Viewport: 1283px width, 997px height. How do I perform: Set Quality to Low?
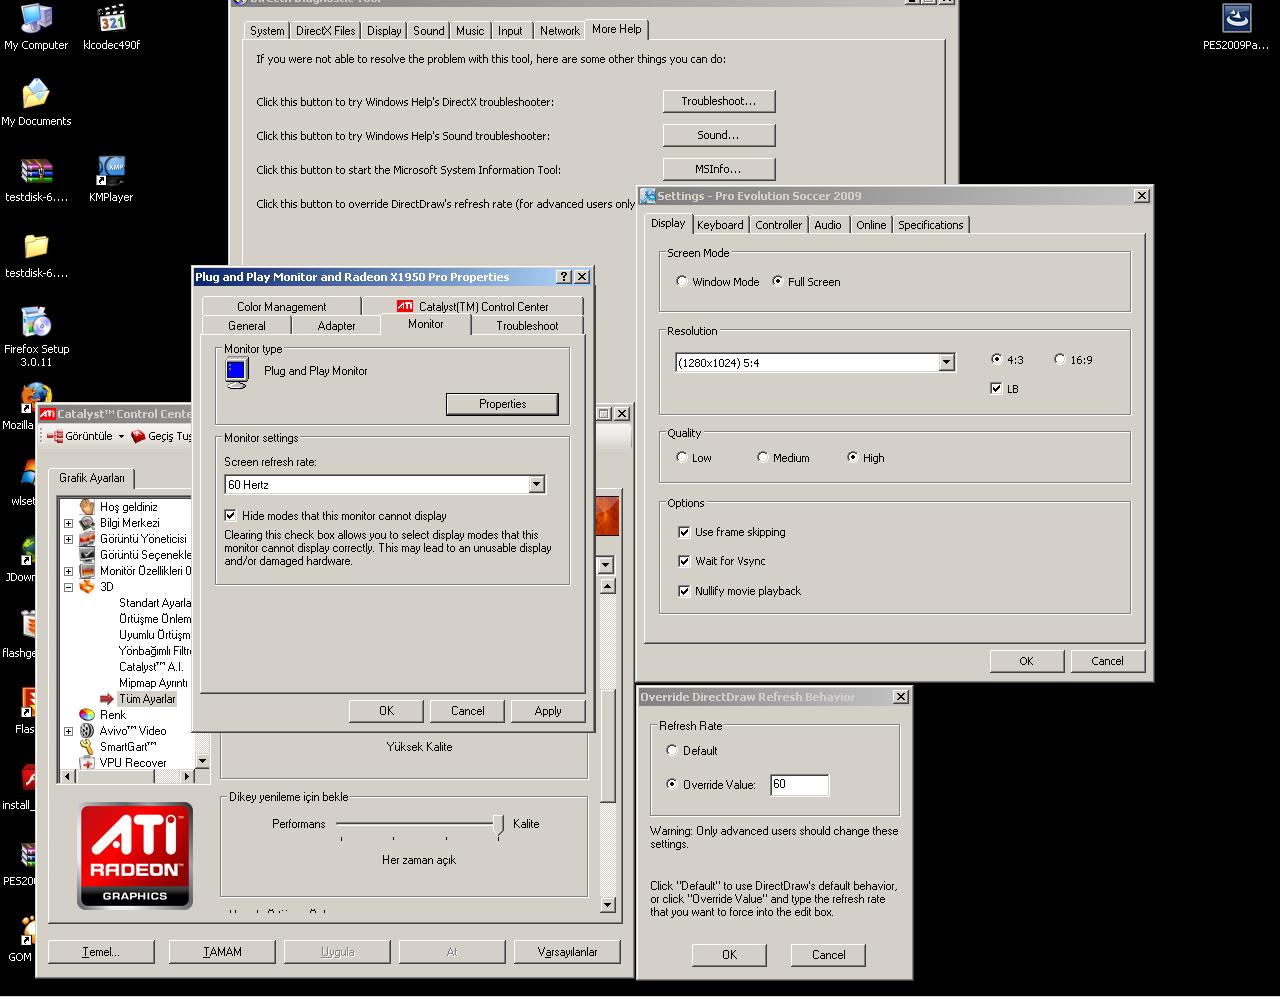tap(682, 458)
